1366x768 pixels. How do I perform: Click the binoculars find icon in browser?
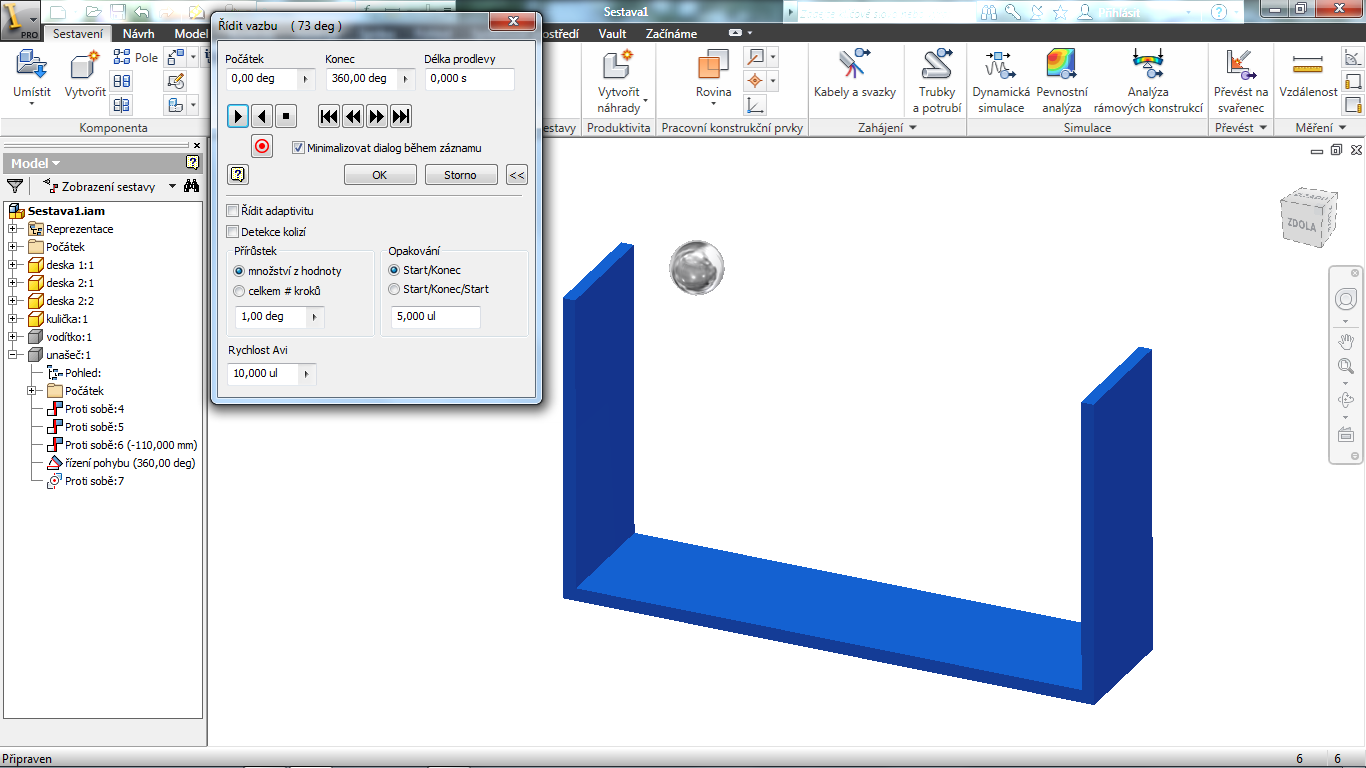click(191, 186)
